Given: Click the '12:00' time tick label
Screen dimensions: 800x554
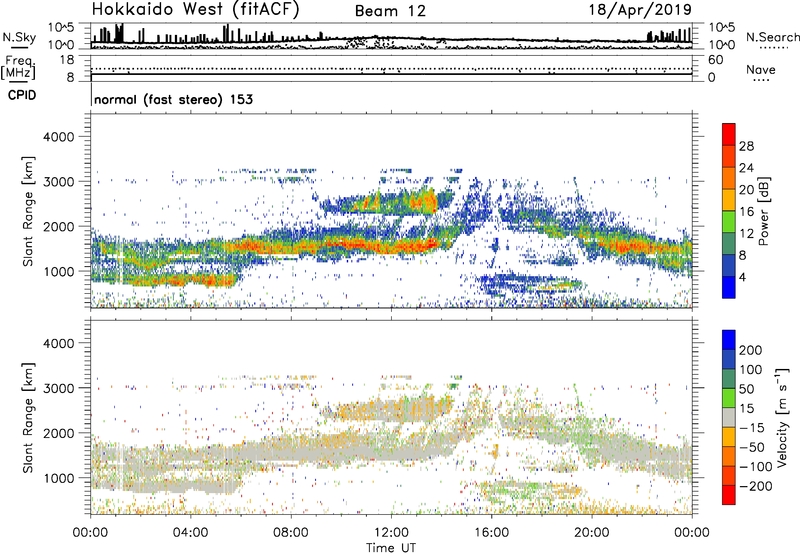Looking at the screenshot, I should pyautogui.click(x=391, y=533).
